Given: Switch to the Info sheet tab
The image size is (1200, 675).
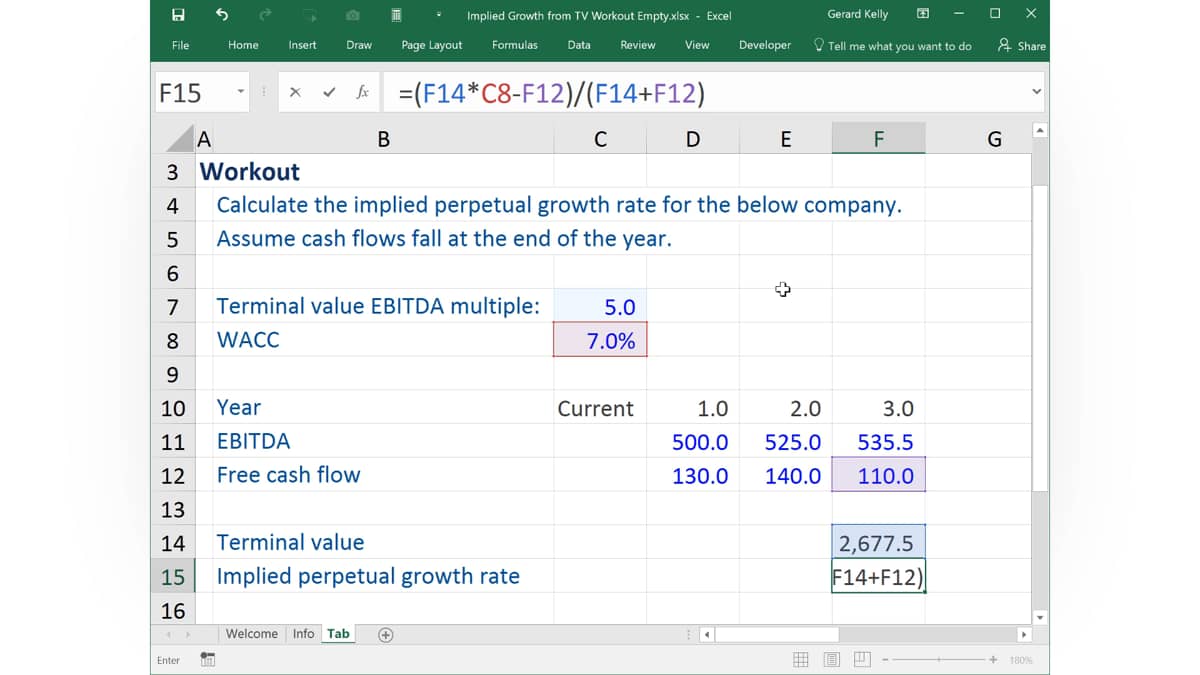Looking at the screenshot, I should coord(303,634).
